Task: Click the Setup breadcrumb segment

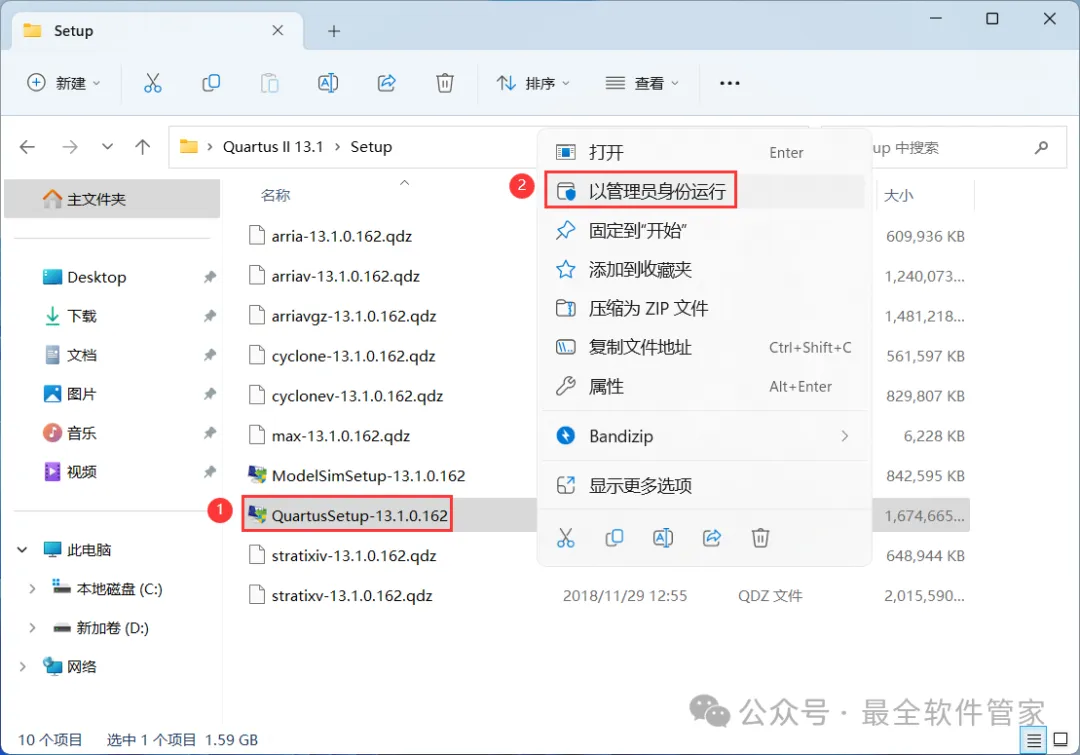Action: click(371, 147)
